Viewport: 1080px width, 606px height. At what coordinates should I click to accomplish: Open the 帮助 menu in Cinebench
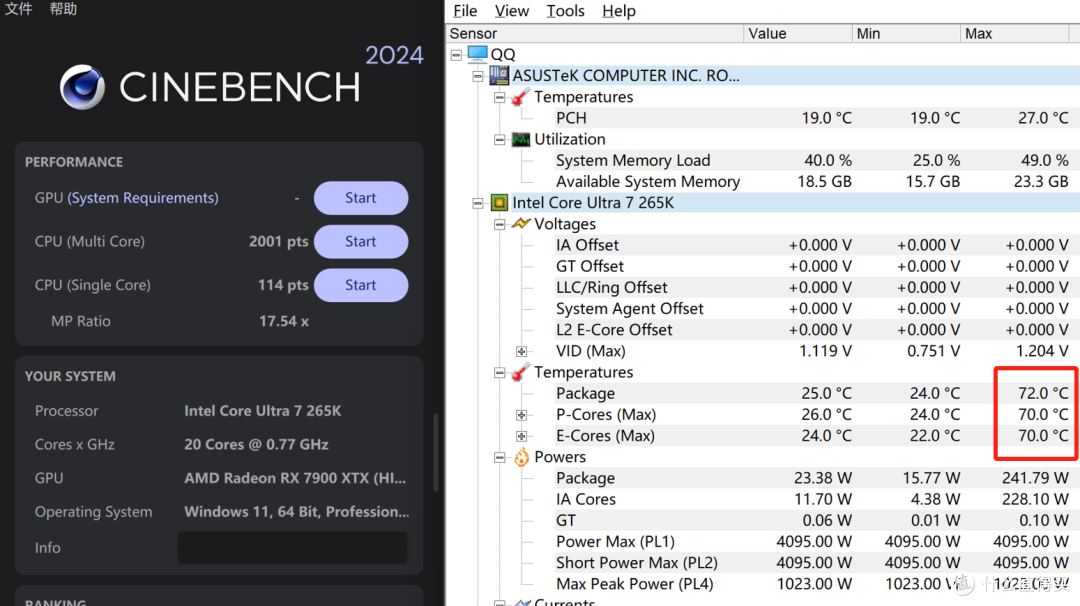(x=63, y=9)
